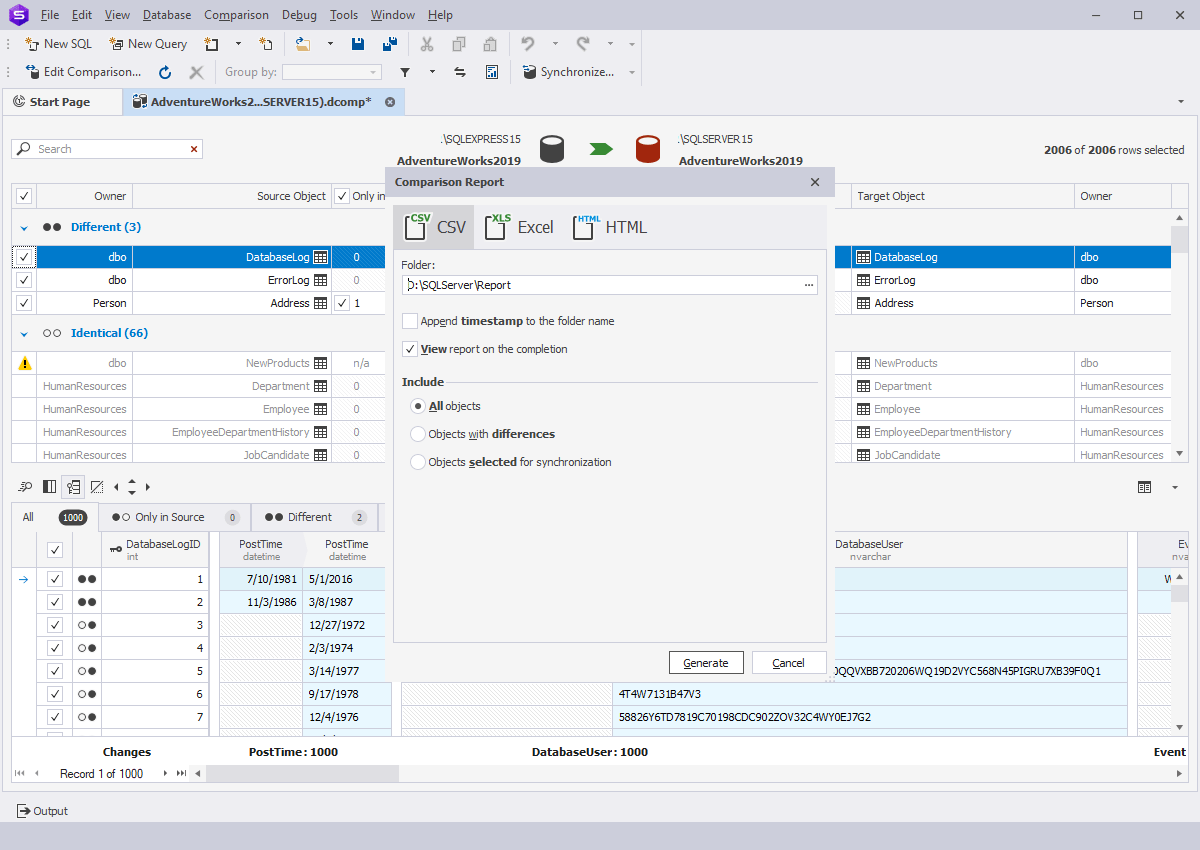Open the Tools menu
Screen dimensions: 1200x850
click(344, 15)
